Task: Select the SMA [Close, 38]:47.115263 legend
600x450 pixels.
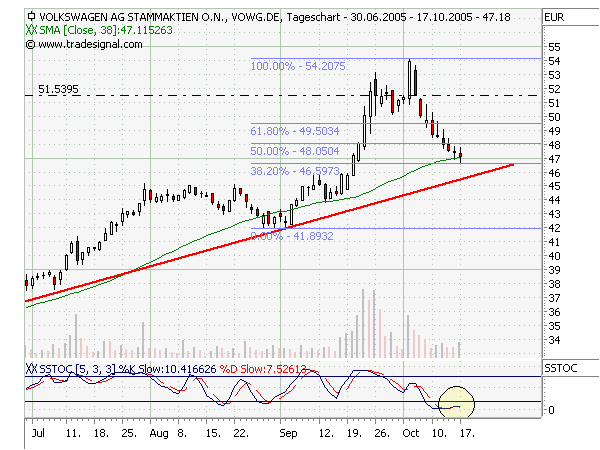Action: click(106, 30)
